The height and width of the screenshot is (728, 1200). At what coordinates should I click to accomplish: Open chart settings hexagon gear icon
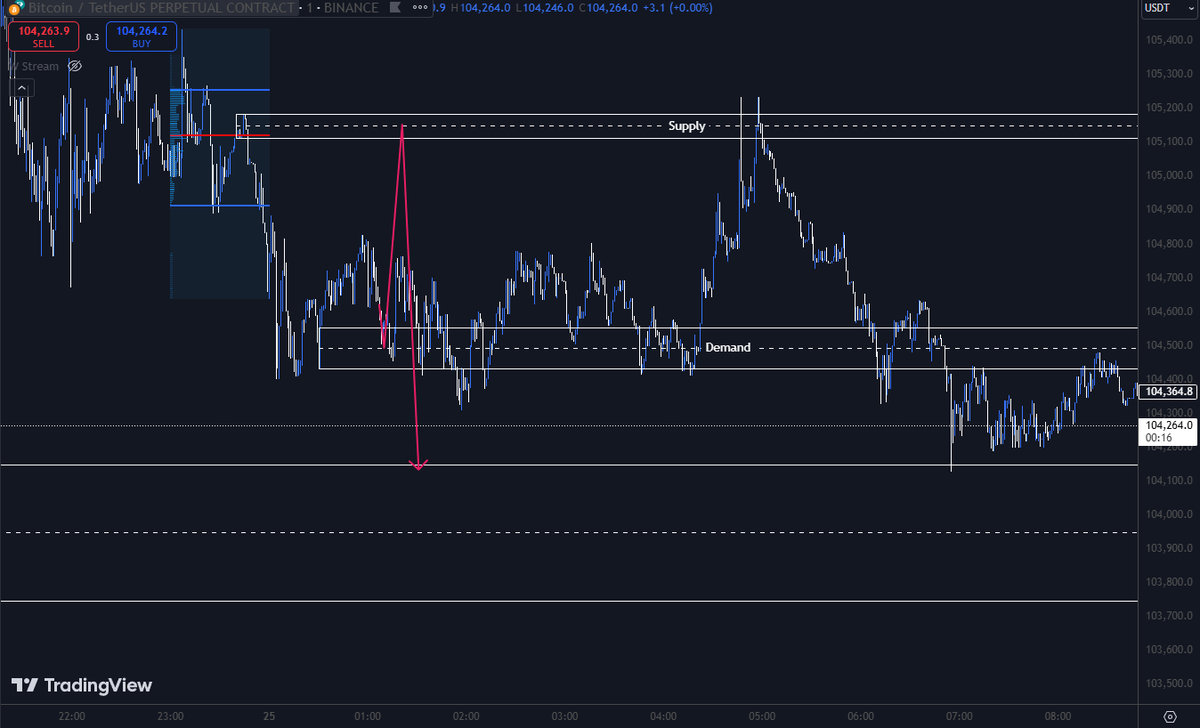(1170, 717)
